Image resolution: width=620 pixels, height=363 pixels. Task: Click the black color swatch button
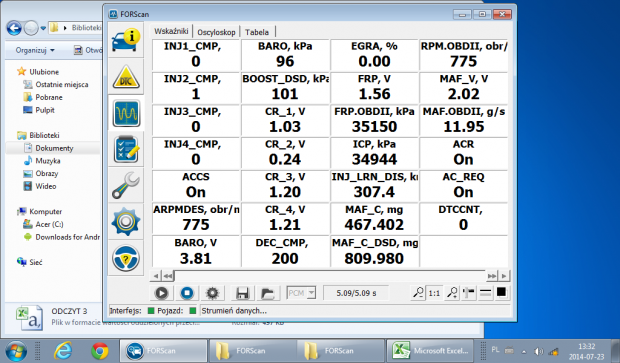pos(501,292)
